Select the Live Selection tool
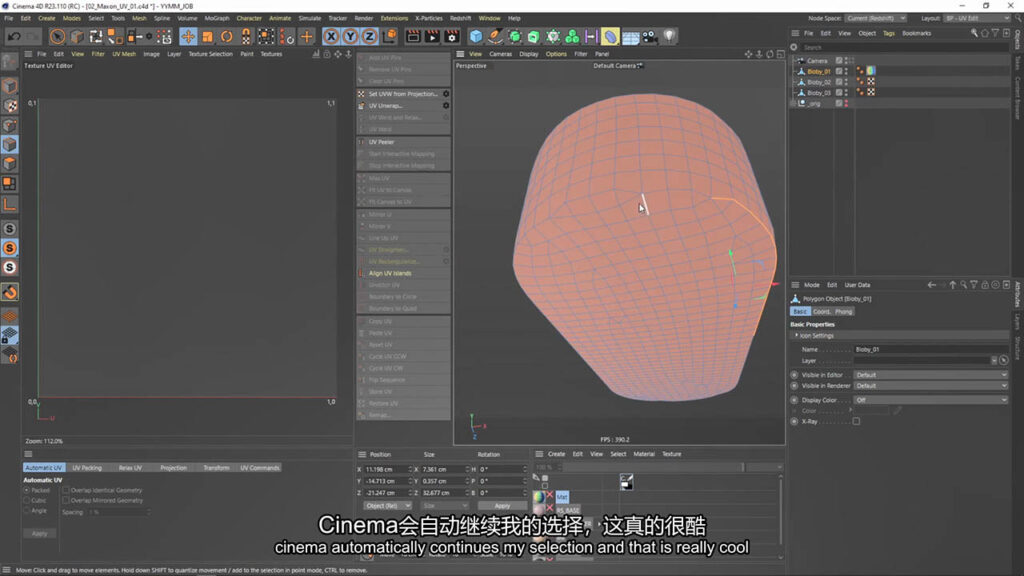The width and height of the screenshot is (1024, 576). point(57,37)
